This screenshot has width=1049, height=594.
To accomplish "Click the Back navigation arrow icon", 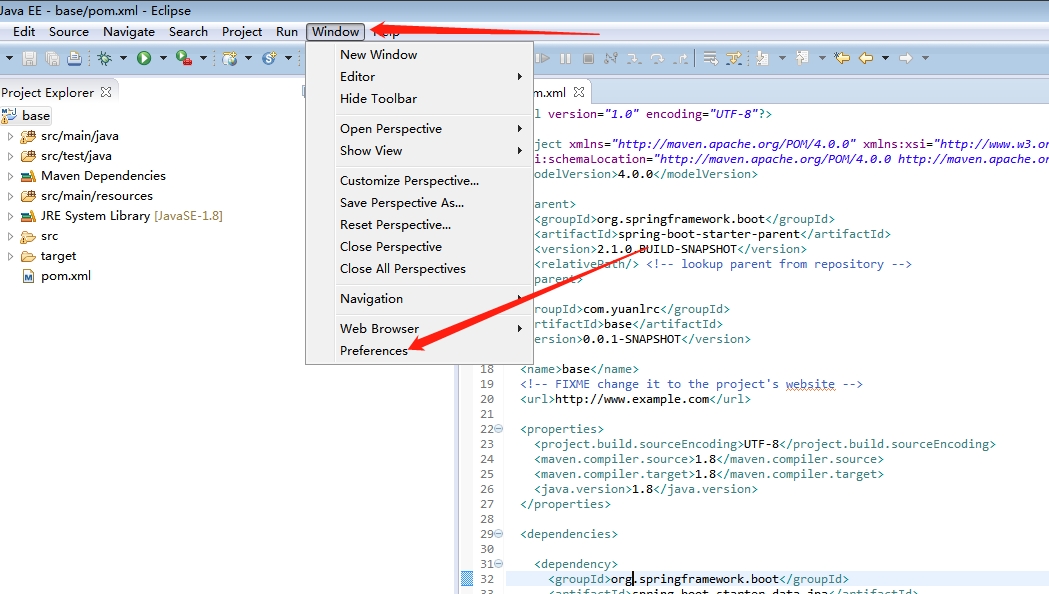I will coord(866,58).
